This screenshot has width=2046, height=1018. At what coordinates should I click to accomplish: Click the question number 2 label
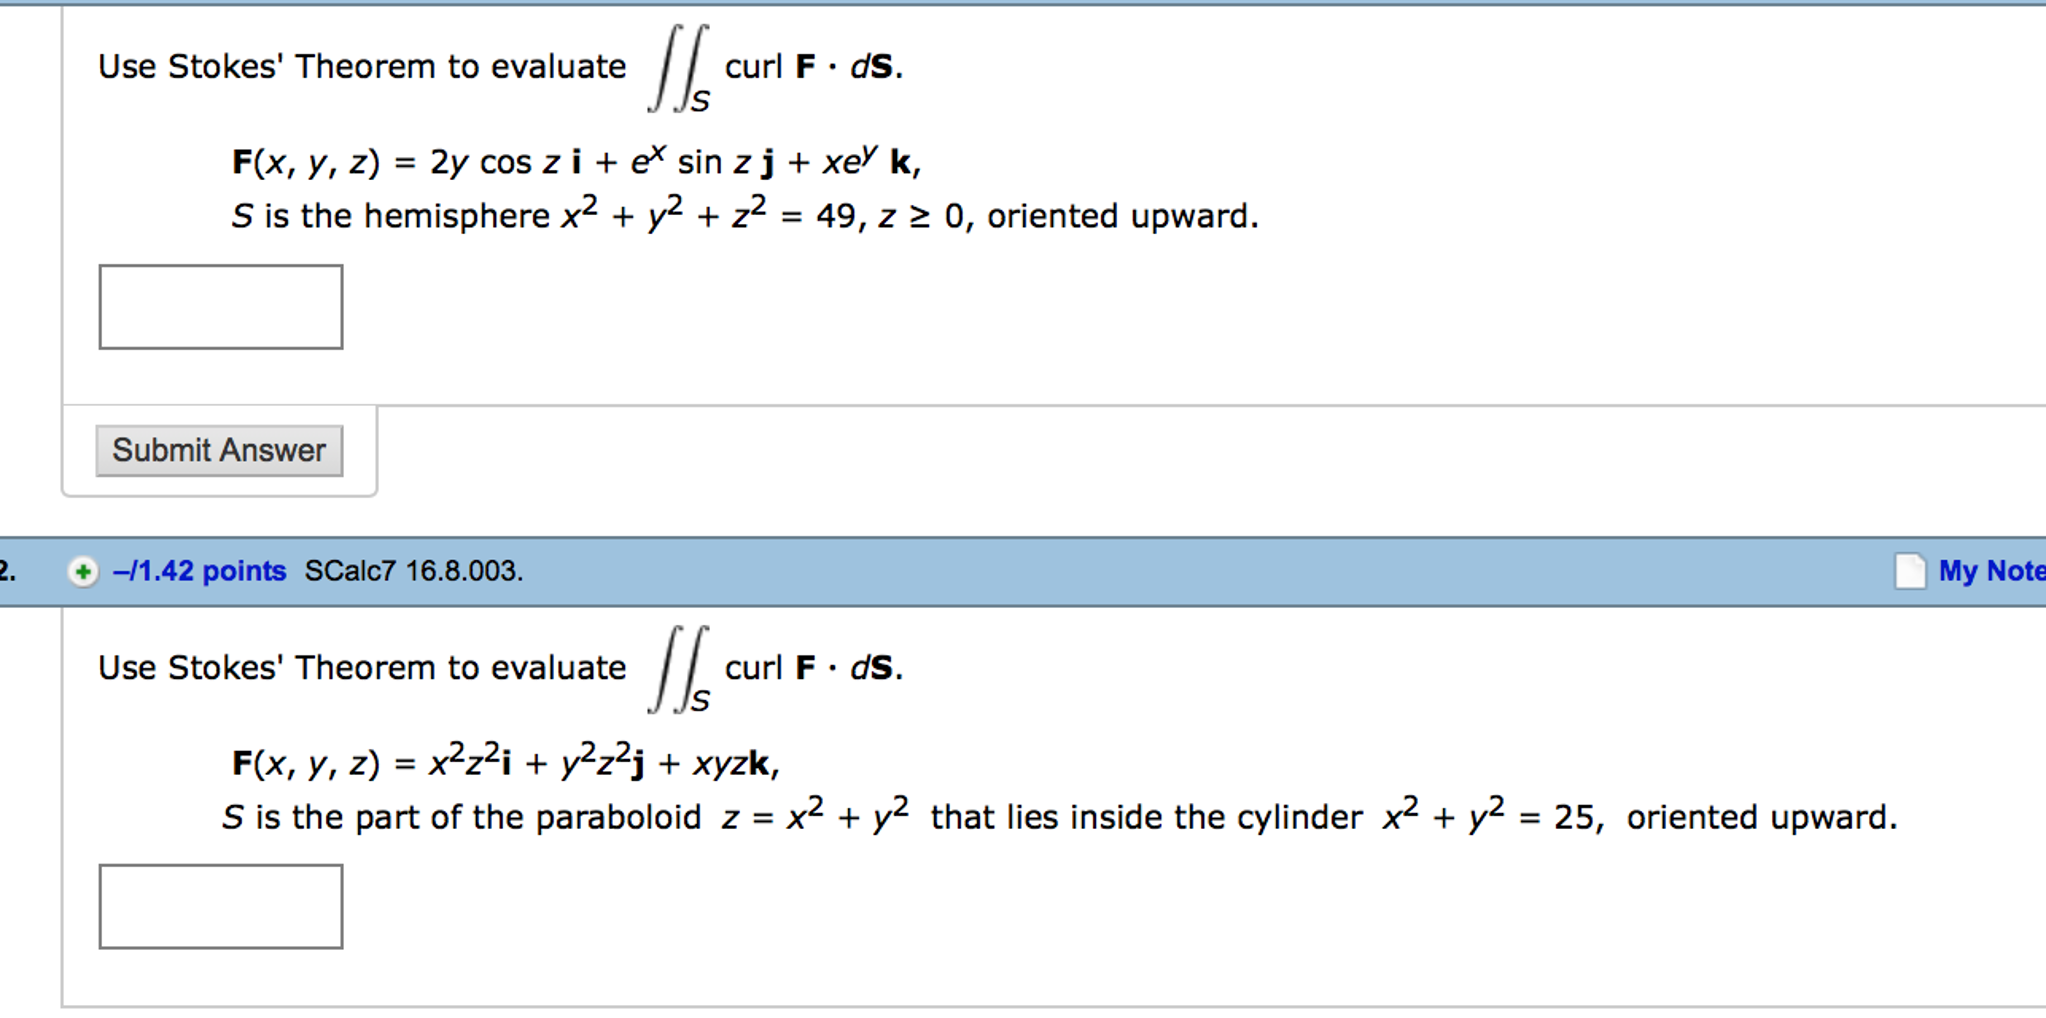6,570
